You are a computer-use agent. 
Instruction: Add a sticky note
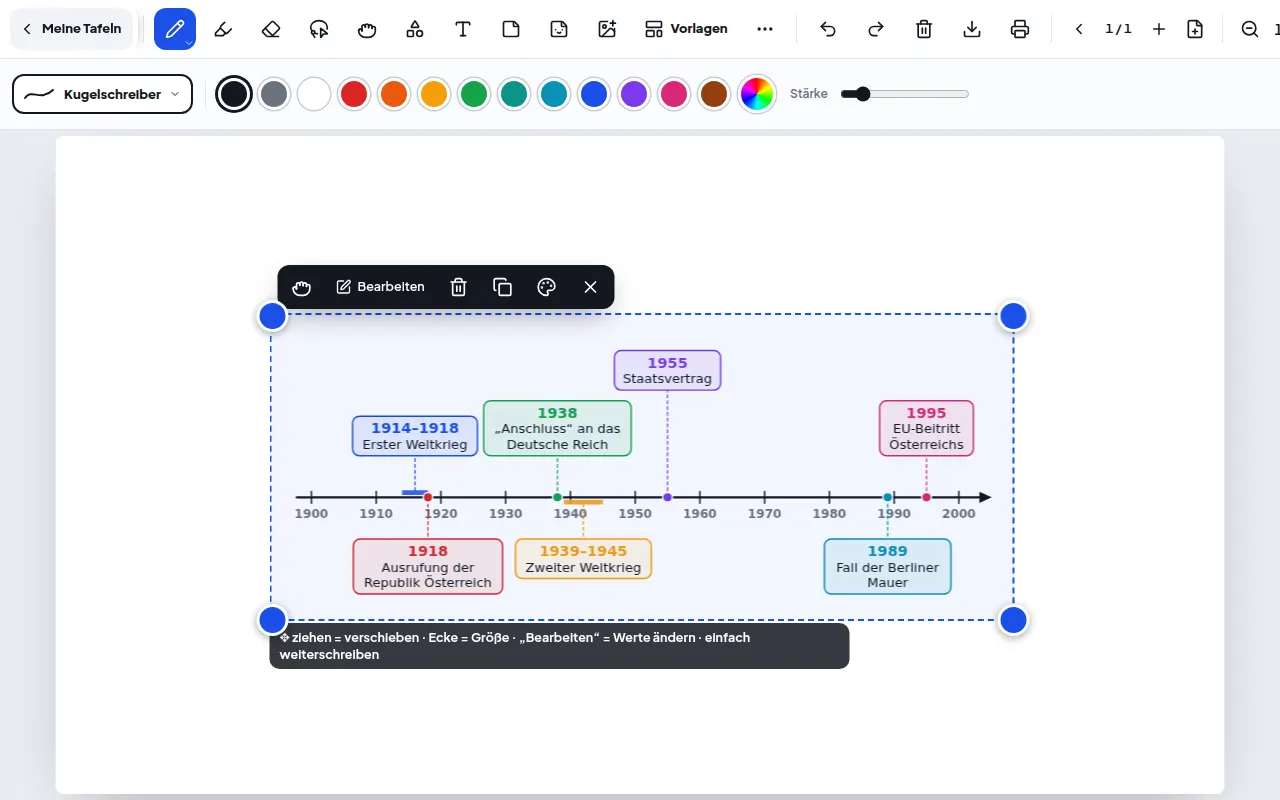511,29
